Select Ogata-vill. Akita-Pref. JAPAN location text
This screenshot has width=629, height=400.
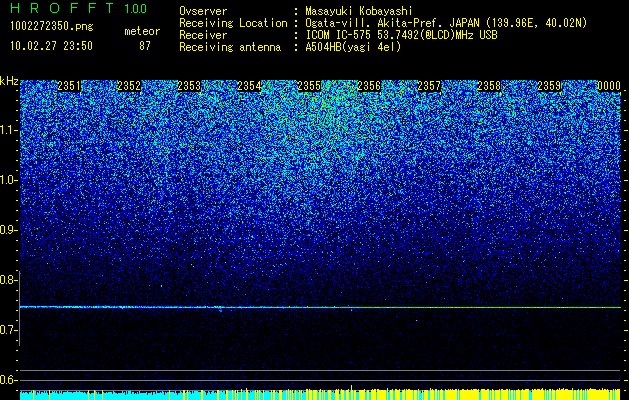point(446,23)
